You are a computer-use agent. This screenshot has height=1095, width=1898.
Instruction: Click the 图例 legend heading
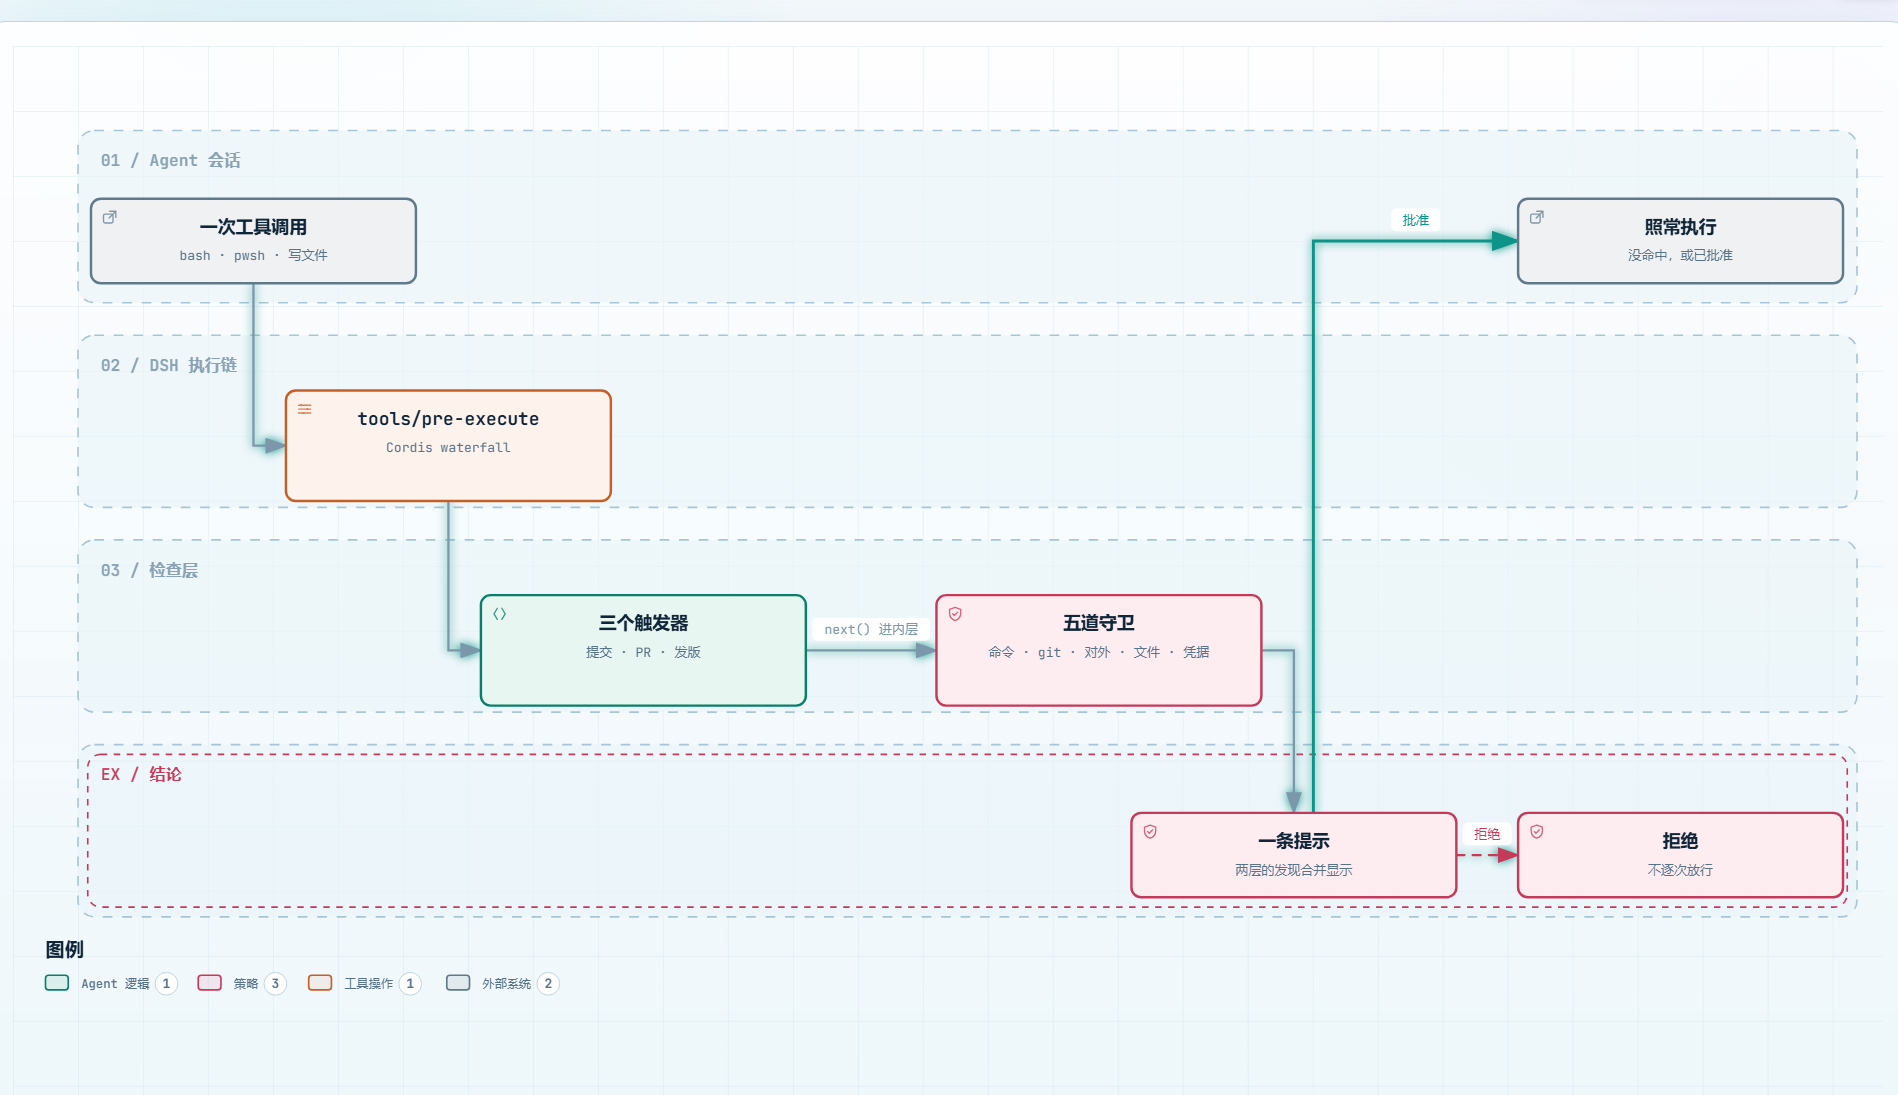(x=64, y=950)
